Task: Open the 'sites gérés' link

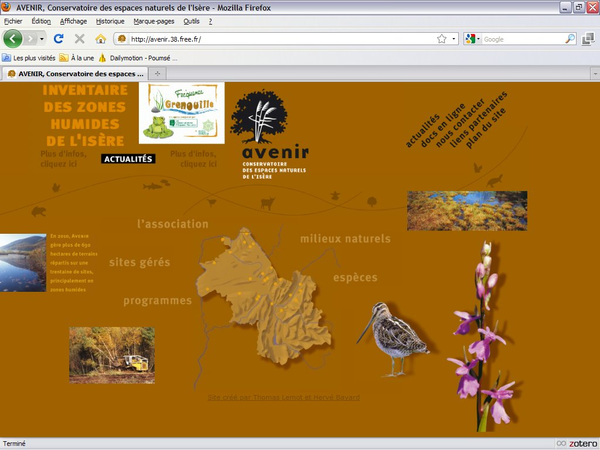Action: pos(139,262)
